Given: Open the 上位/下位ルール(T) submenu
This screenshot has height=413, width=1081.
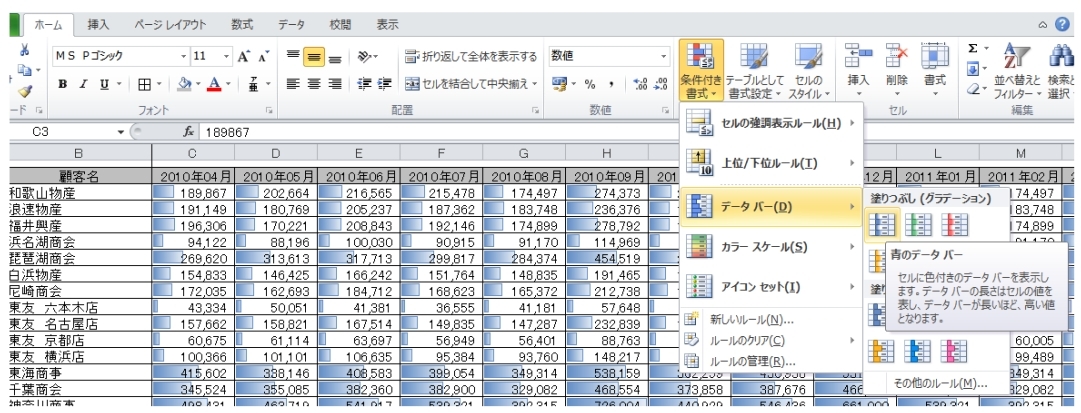Looking at the screenshot, I should coord(771,163).
